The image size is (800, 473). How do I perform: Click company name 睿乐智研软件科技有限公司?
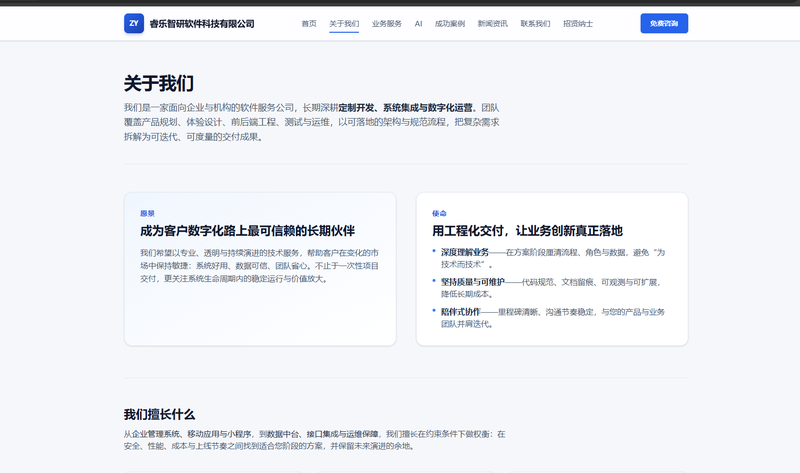coord(202,24)
